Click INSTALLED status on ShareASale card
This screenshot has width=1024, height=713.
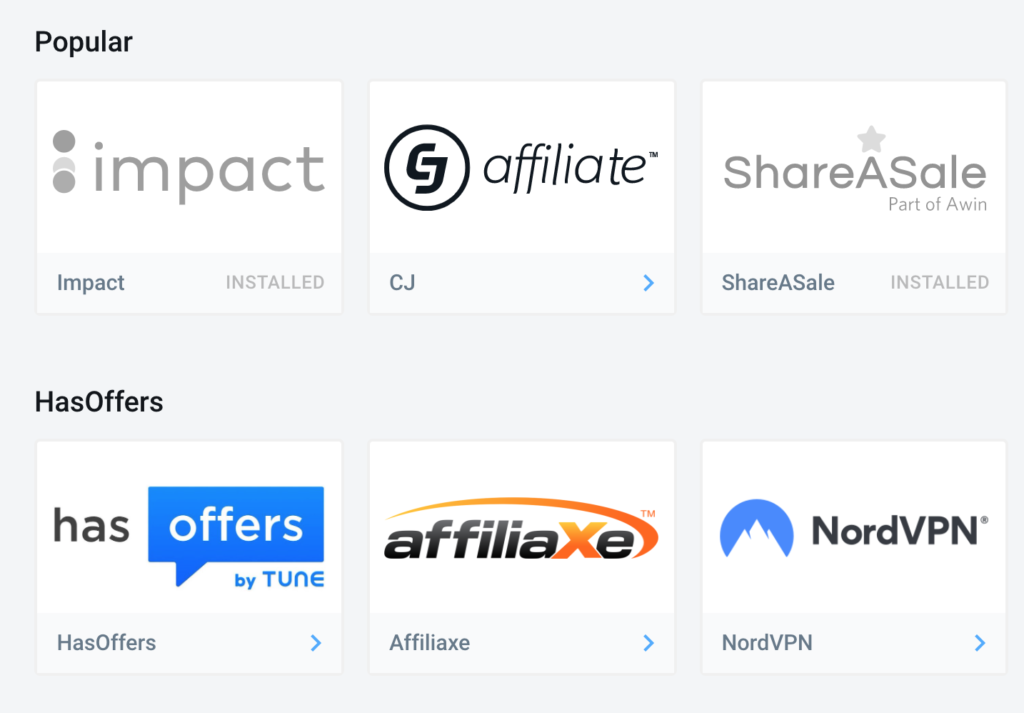[x=940, y=283]
